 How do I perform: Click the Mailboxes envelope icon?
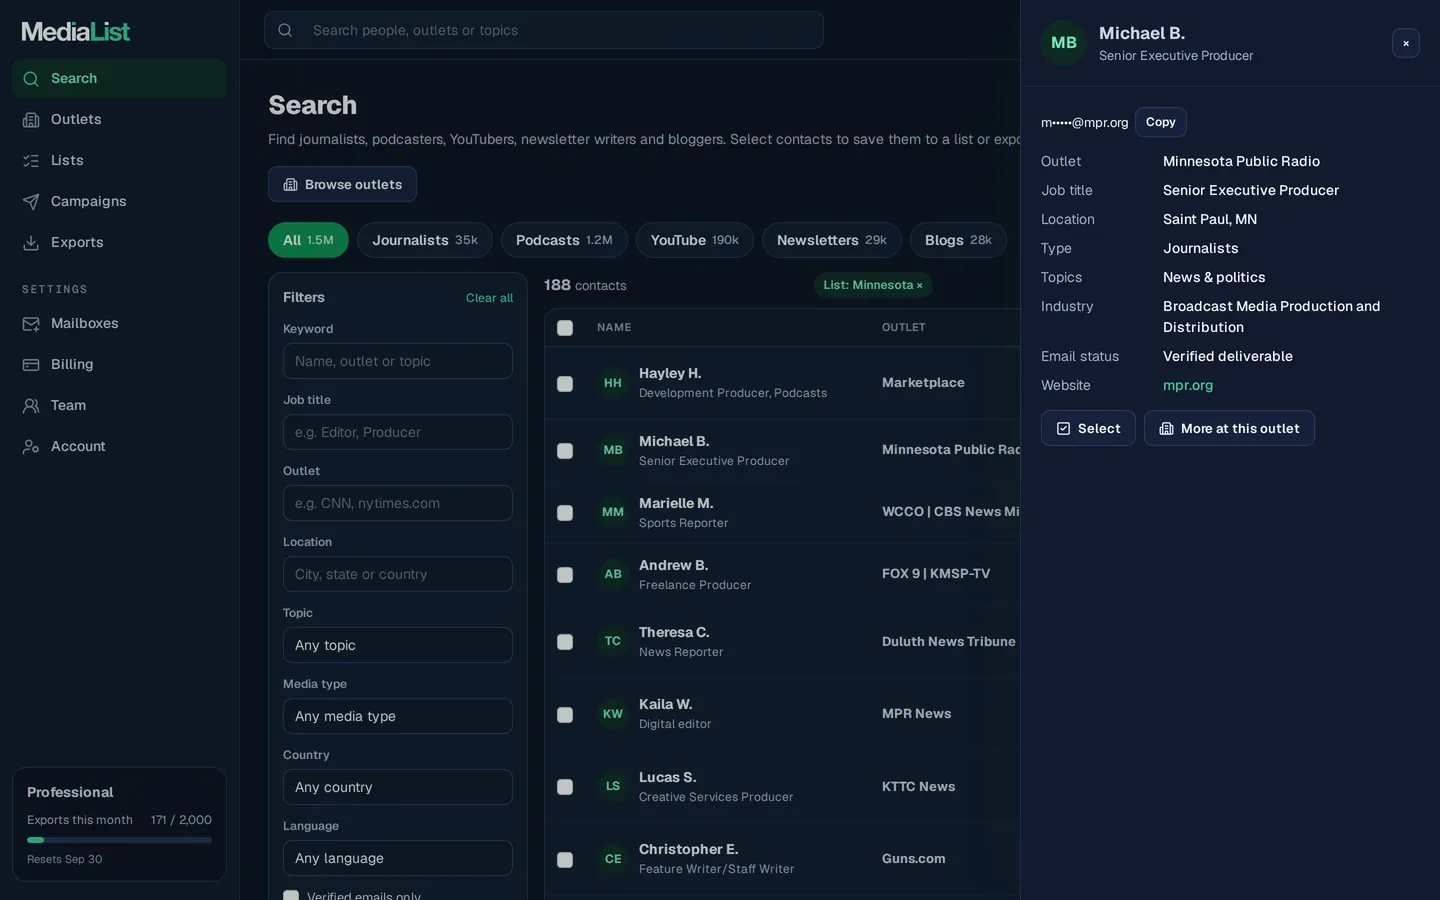pos(31,324)
